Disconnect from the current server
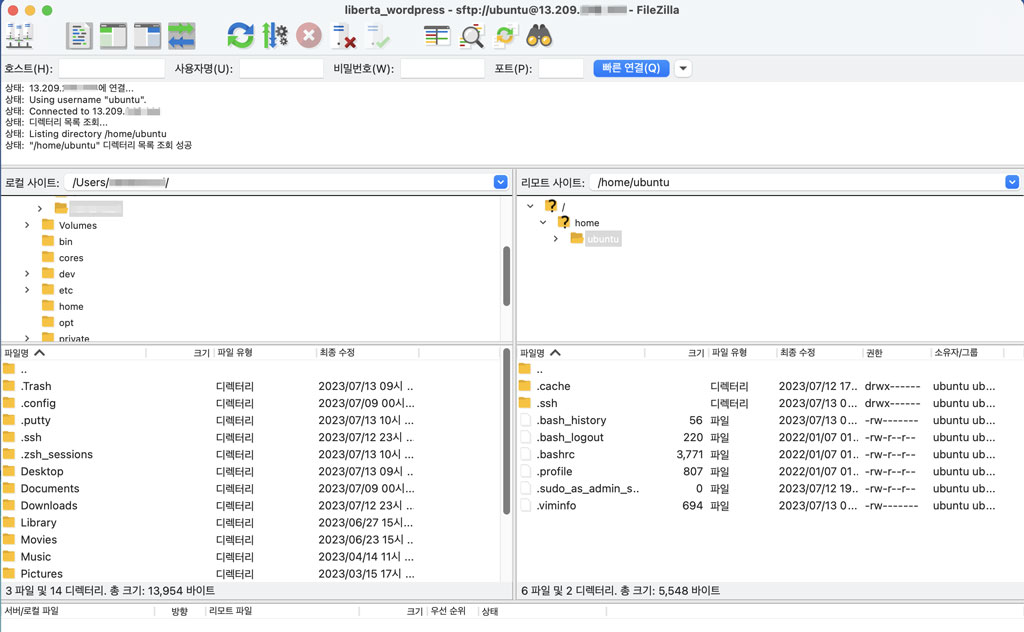 tap(343, 37)
